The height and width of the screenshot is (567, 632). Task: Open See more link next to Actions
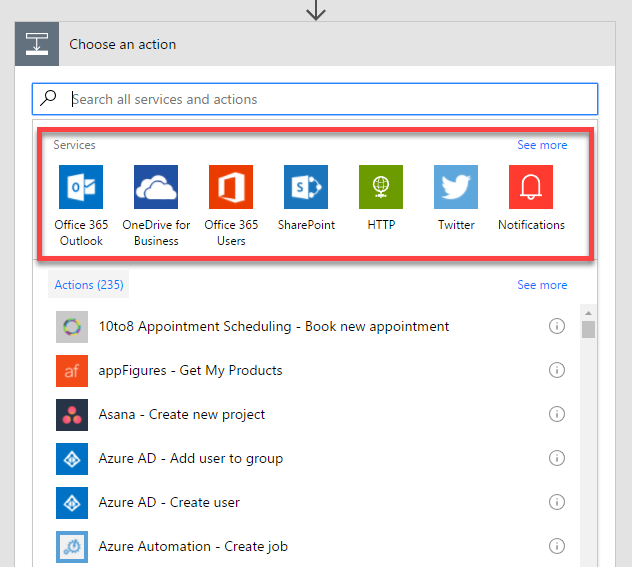point(542,285)
